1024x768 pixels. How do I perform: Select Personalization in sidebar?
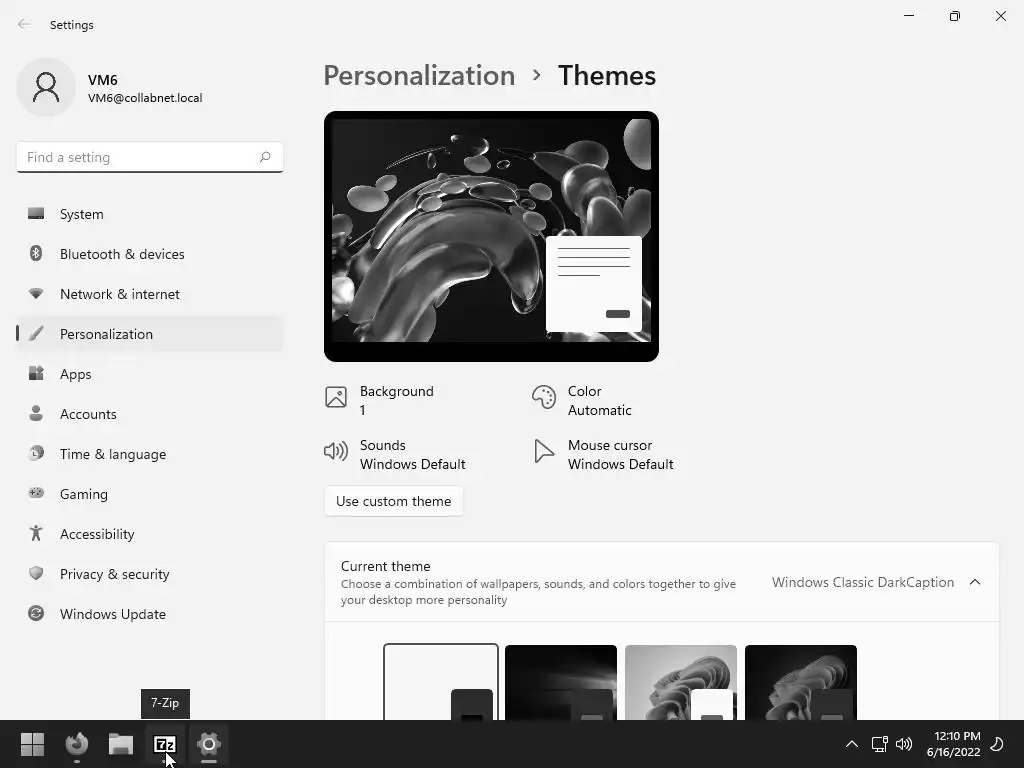tap(150, 334)
